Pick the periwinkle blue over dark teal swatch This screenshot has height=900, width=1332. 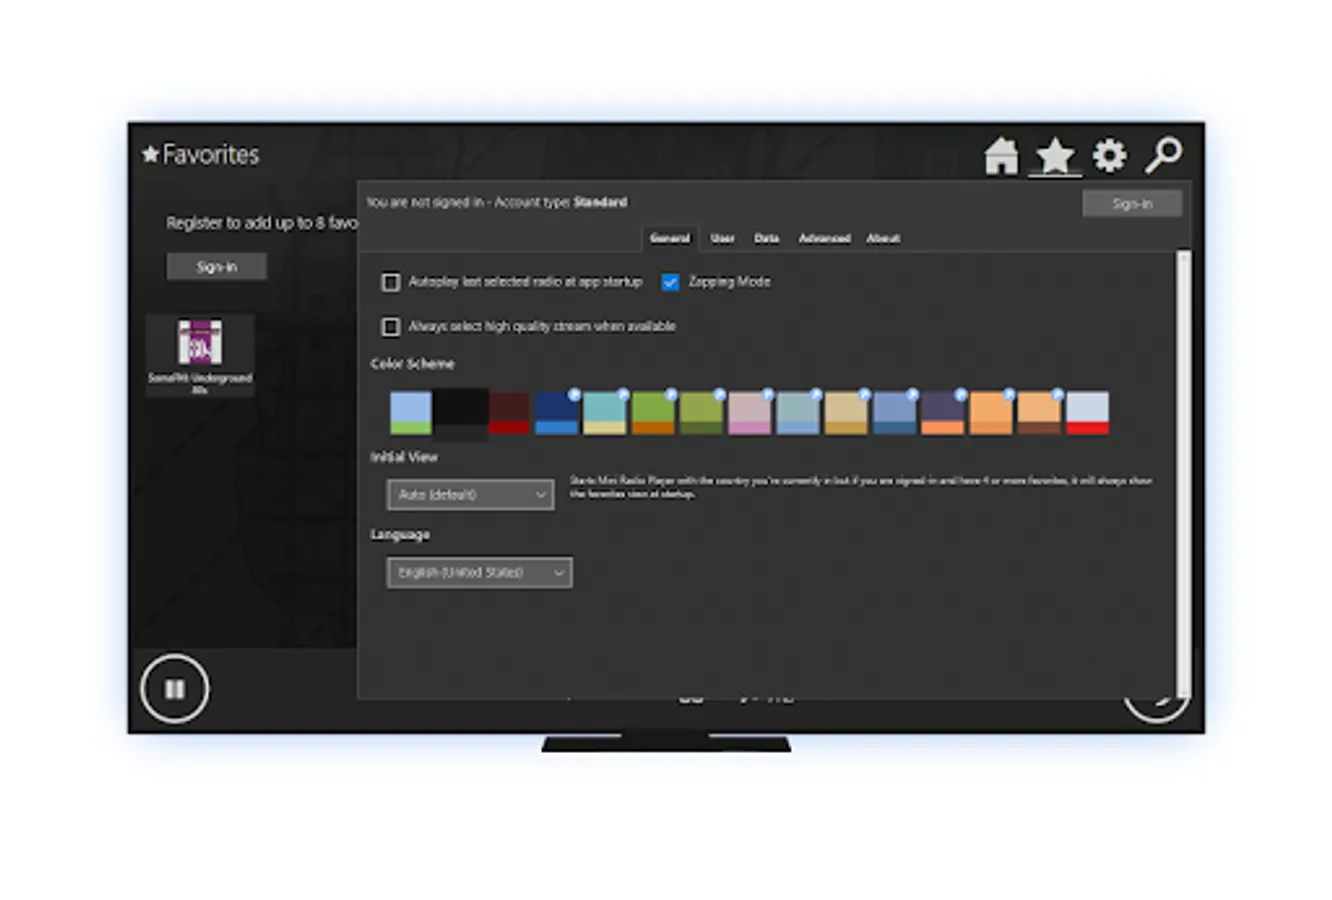click(894, 413)
